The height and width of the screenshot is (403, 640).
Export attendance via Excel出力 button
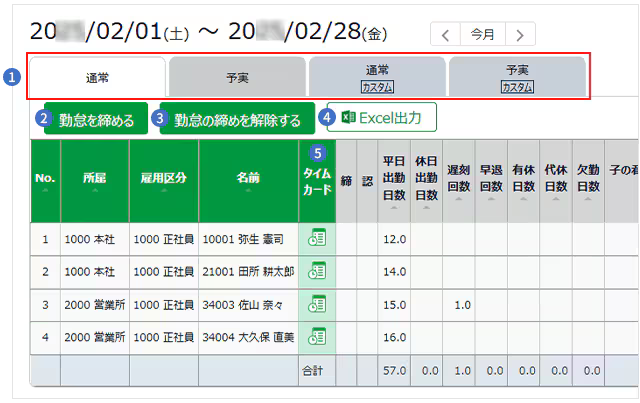pyautogui.click(x=381, y=118)
